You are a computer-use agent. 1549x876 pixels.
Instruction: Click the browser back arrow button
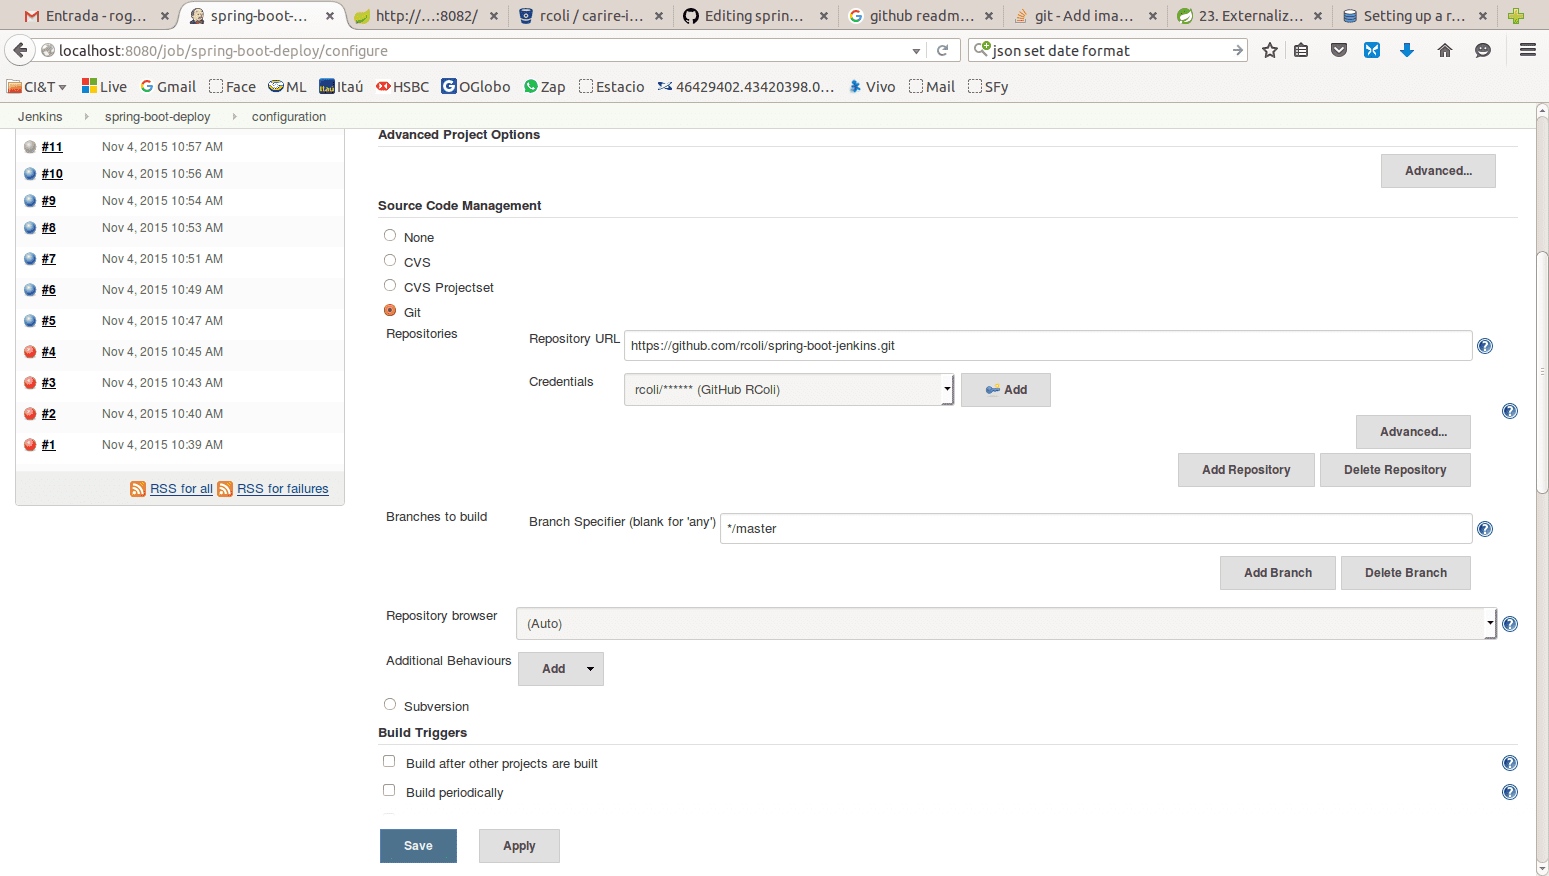point(20,50)
